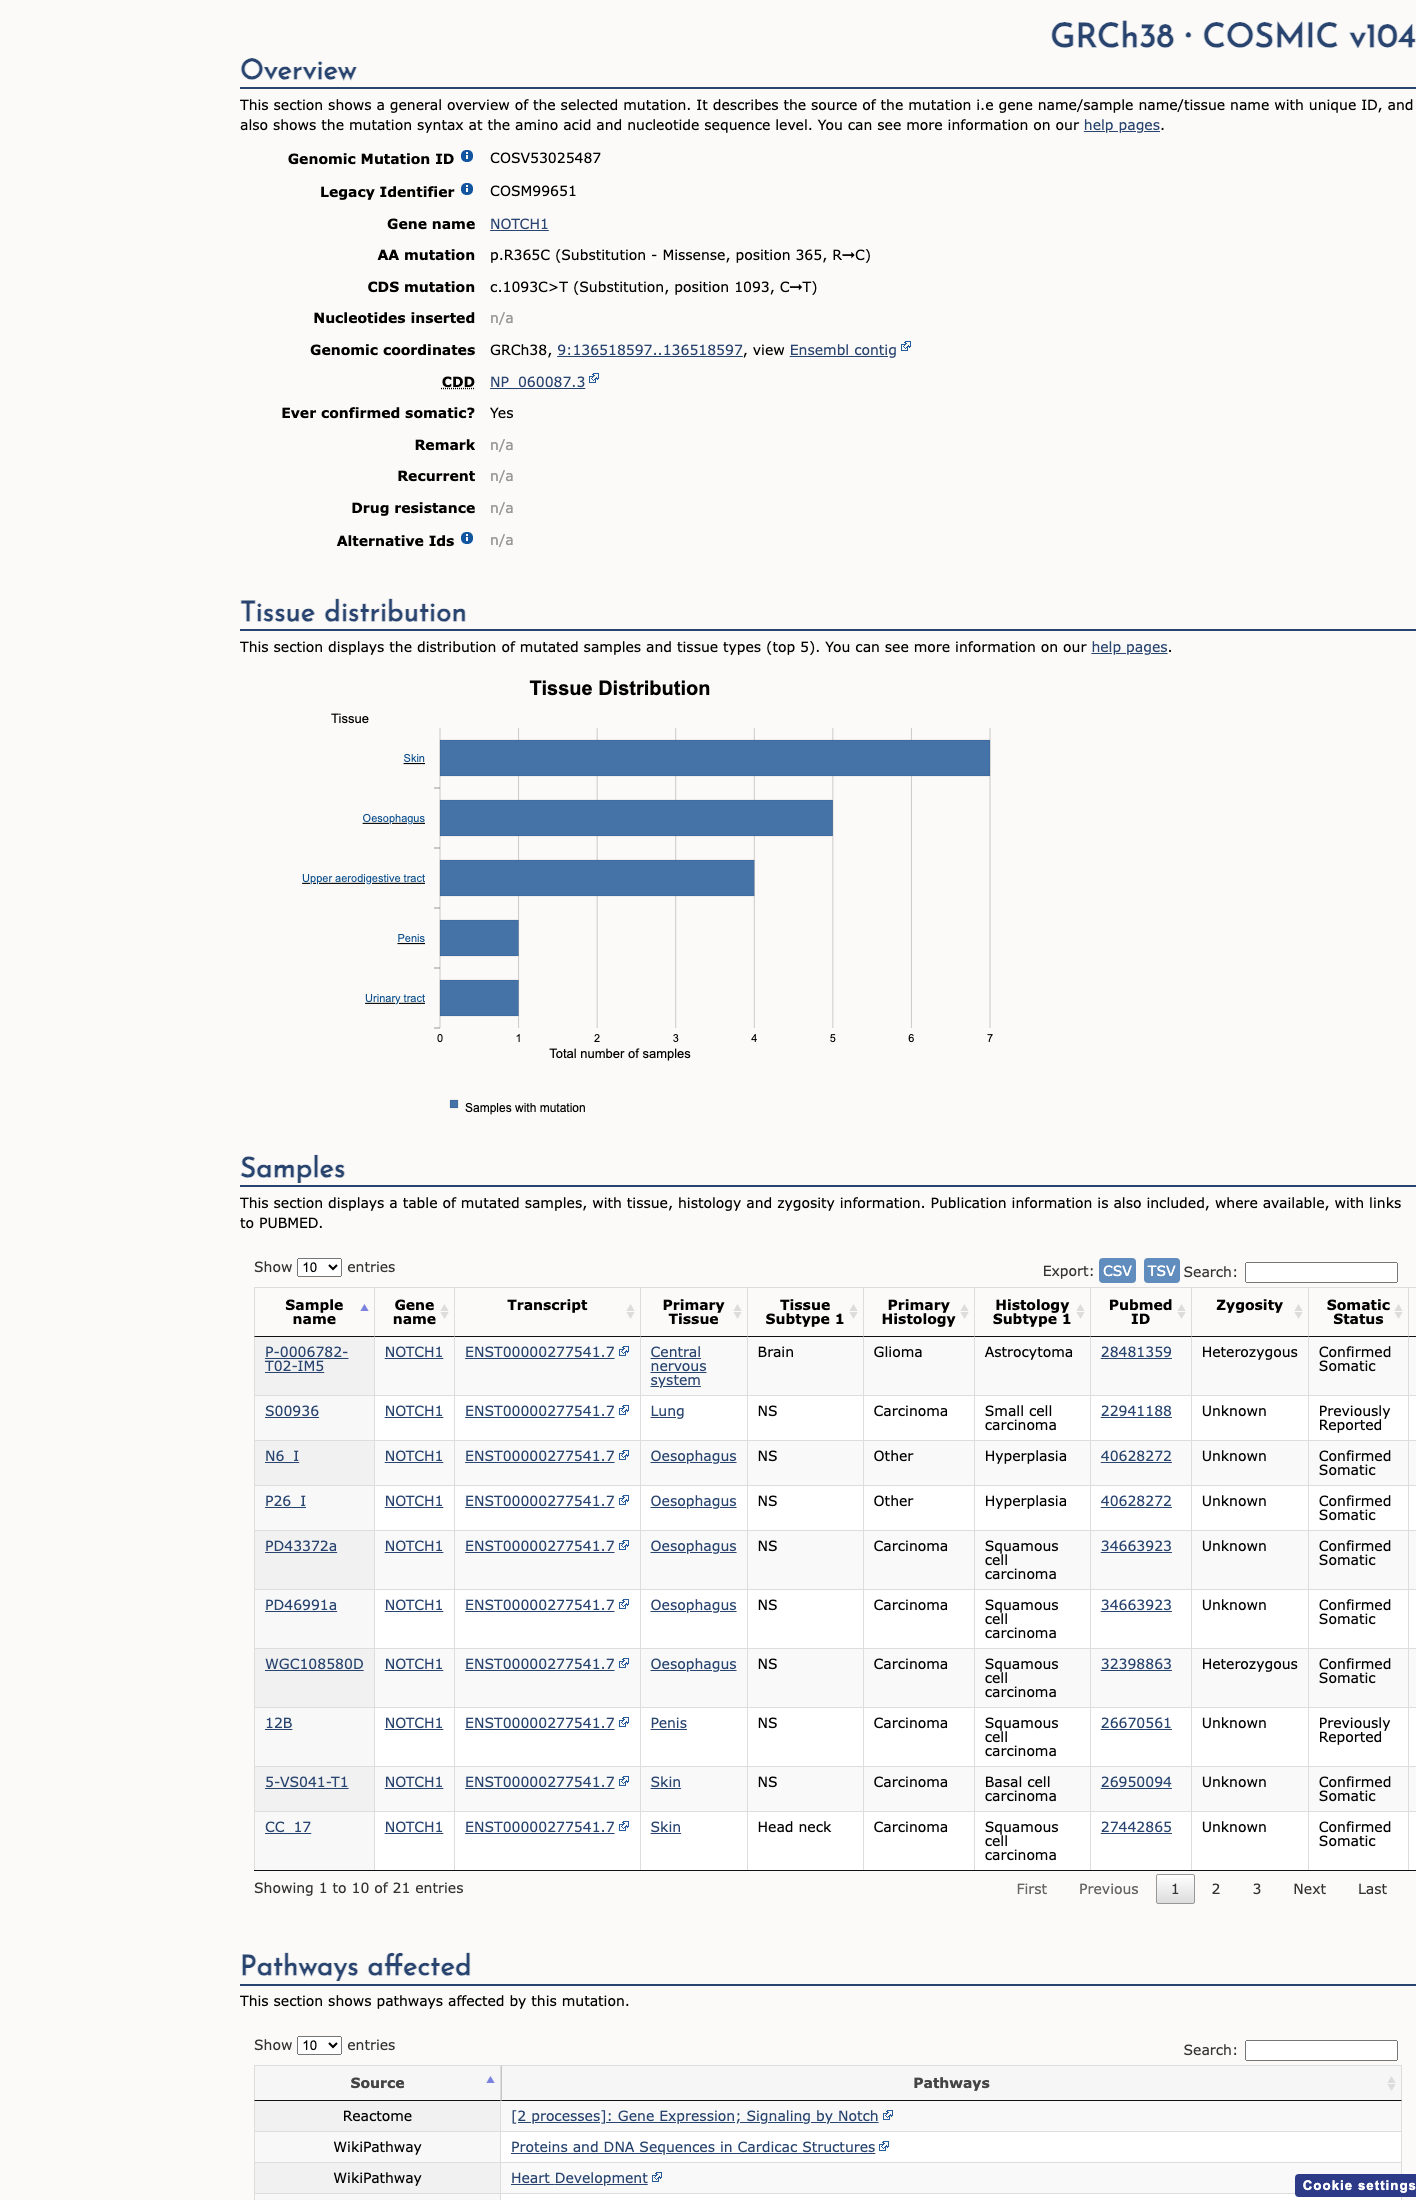
Task: Export samples table as CSV
Action: pos(1117,1271)
